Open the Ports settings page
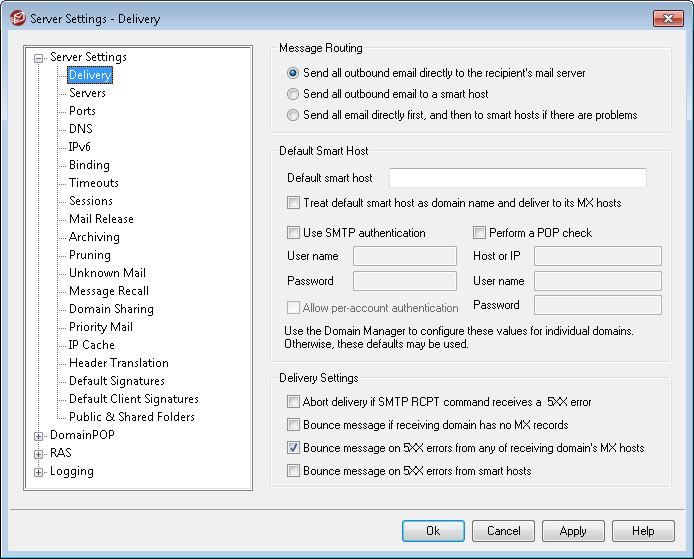 [82, 111]
